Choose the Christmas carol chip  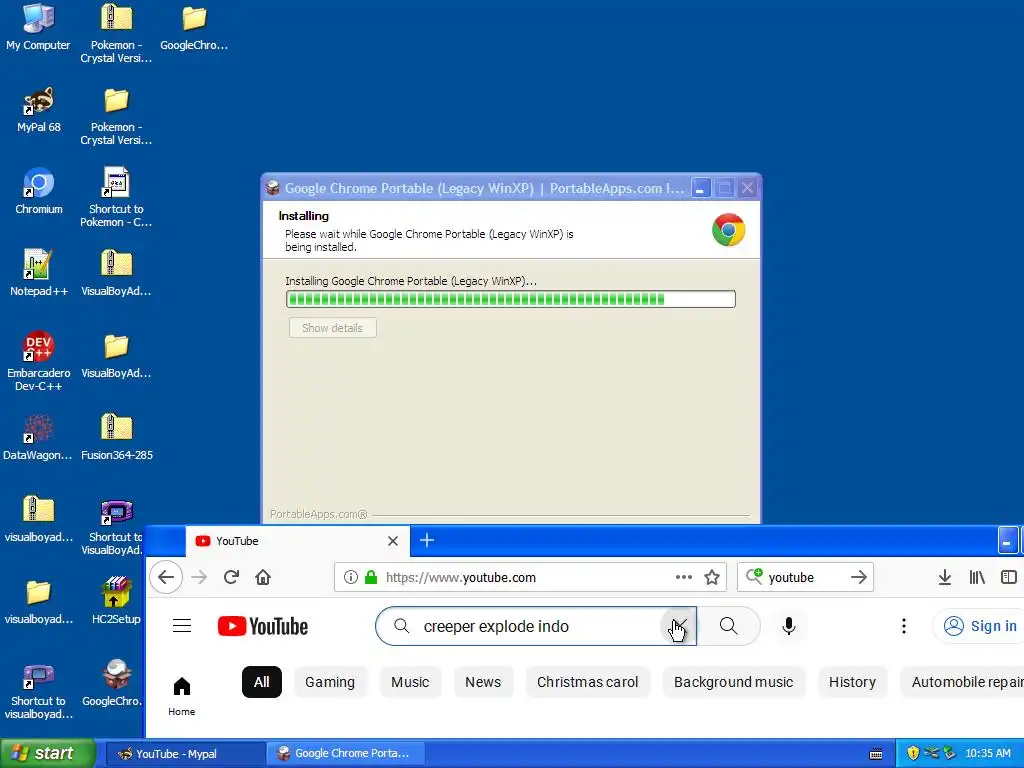point(587,682)
